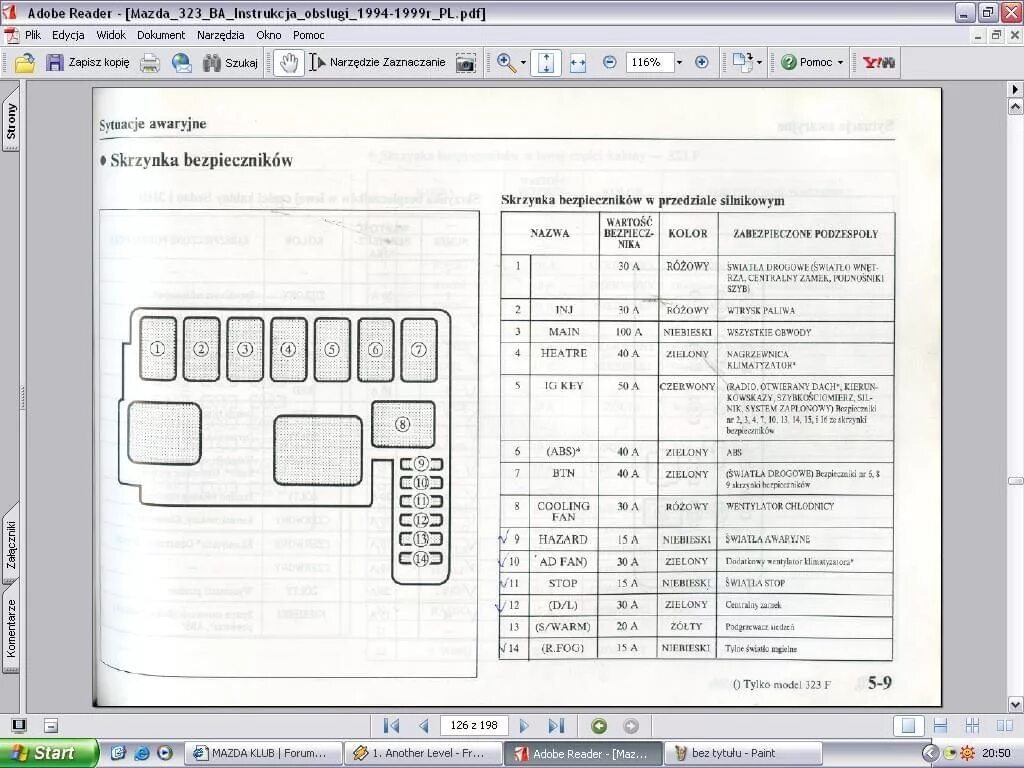Click the vertical scrollbar up arrow
The image size is (1024, 768).
coord(1016,106)
